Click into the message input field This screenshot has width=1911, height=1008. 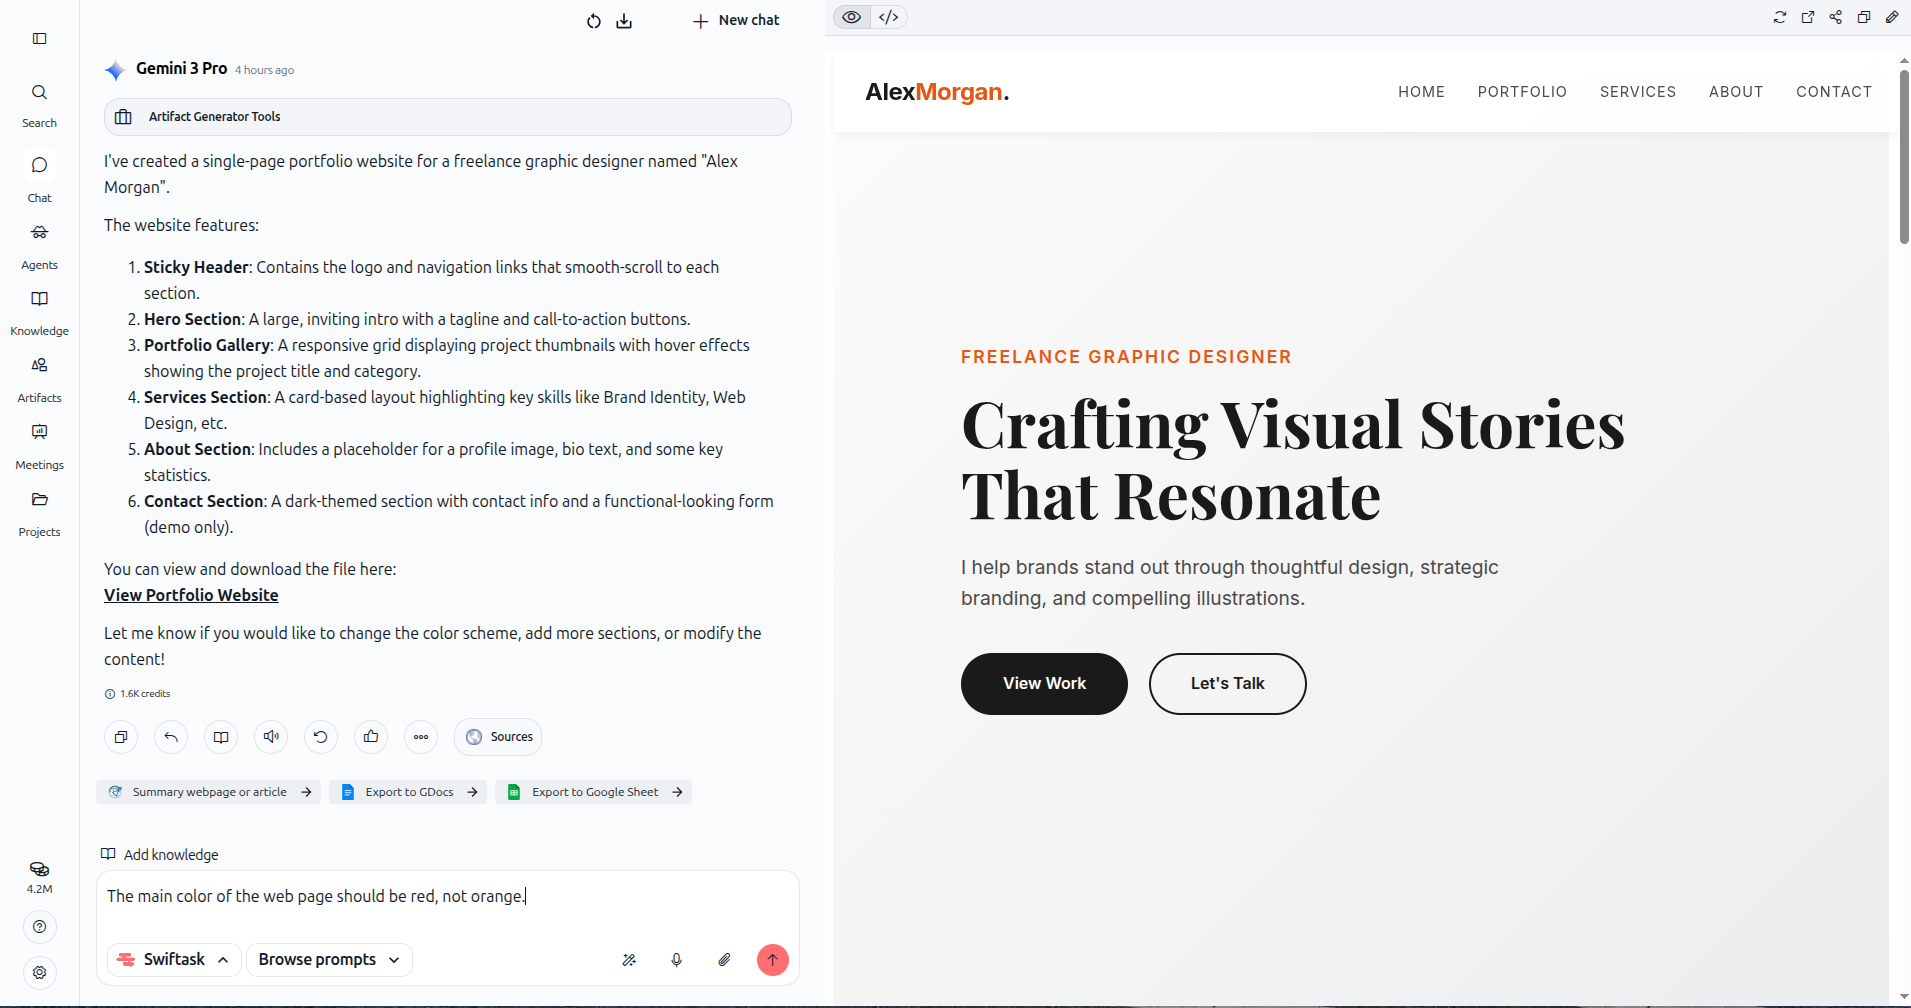[x=448, y=897]
